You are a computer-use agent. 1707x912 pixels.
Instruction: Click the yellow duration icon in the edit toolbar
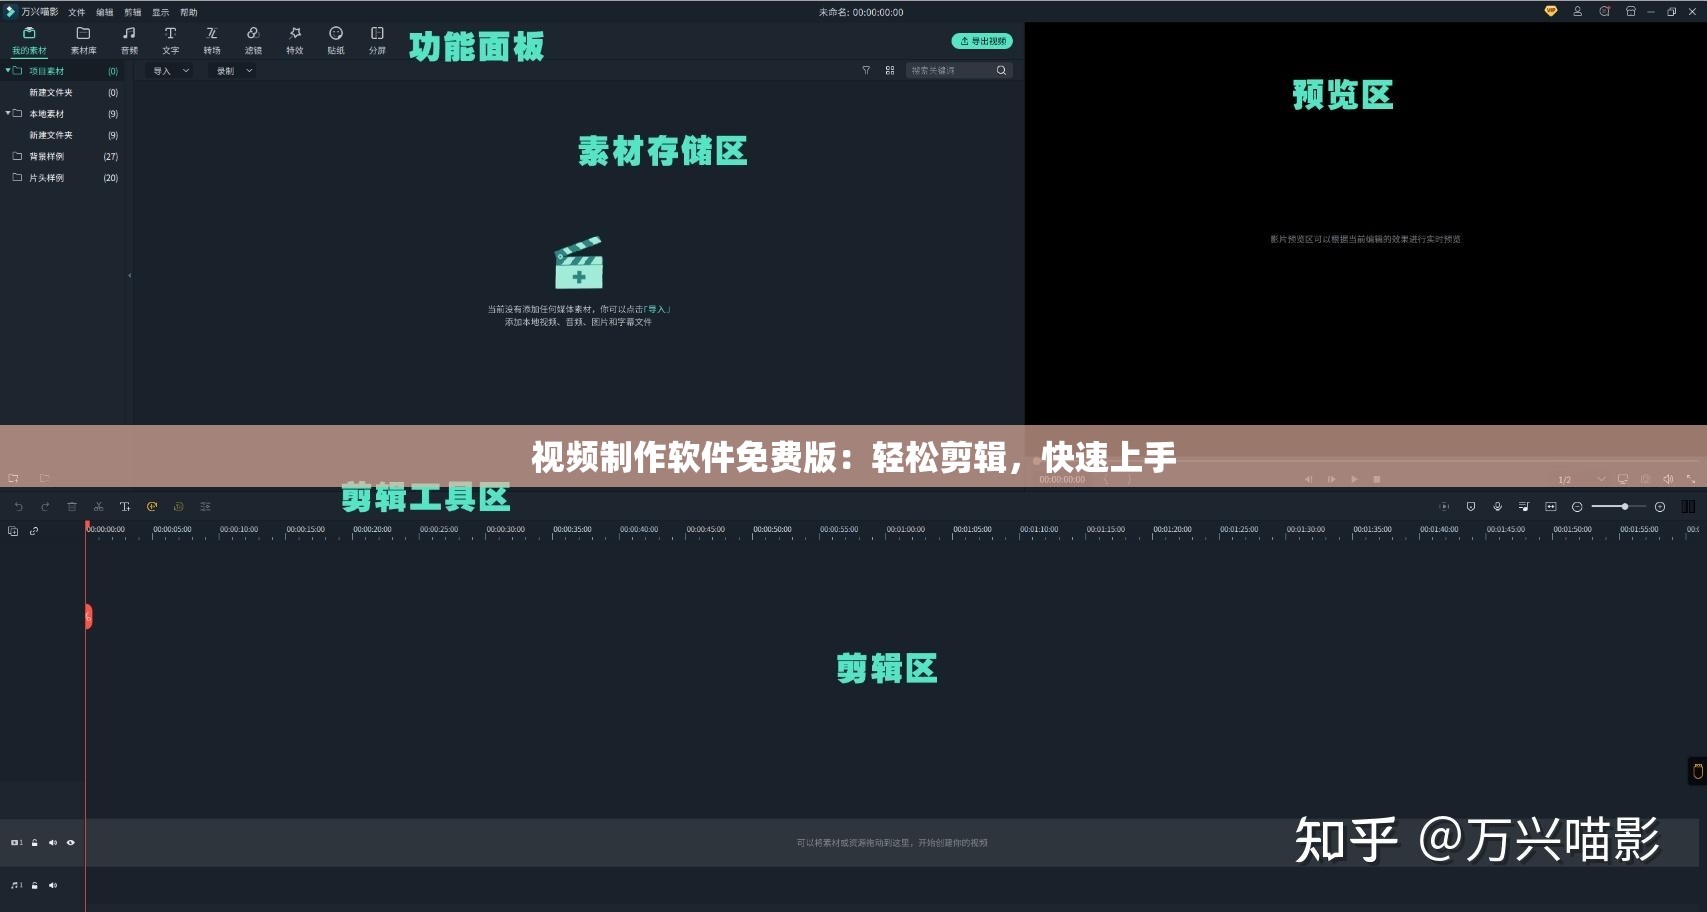179,507
